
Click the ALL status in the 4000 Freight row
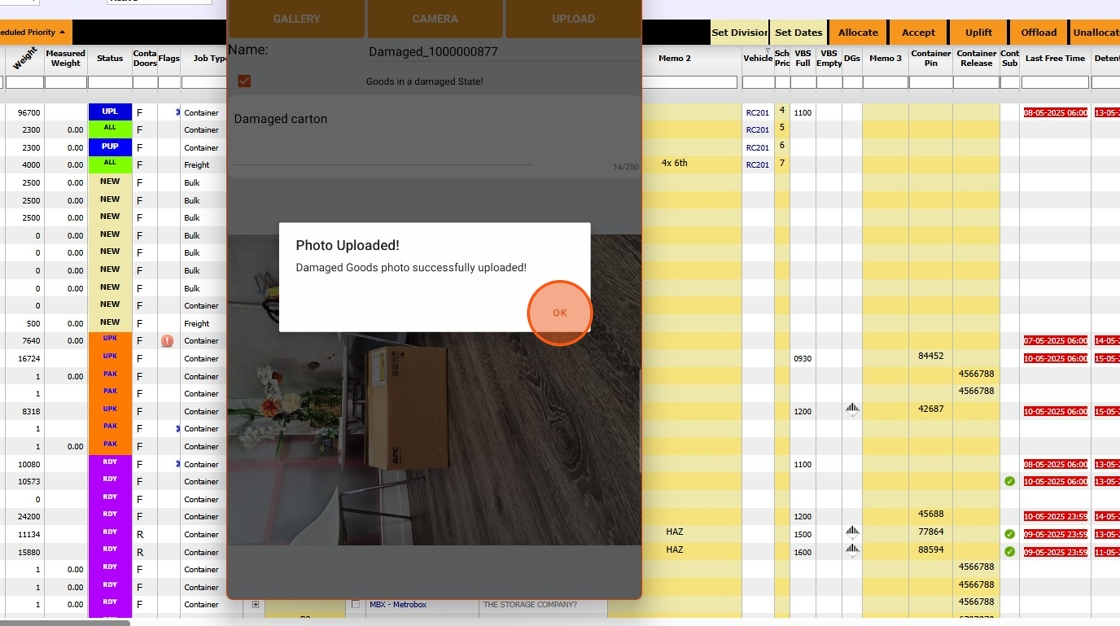[110, 164]
